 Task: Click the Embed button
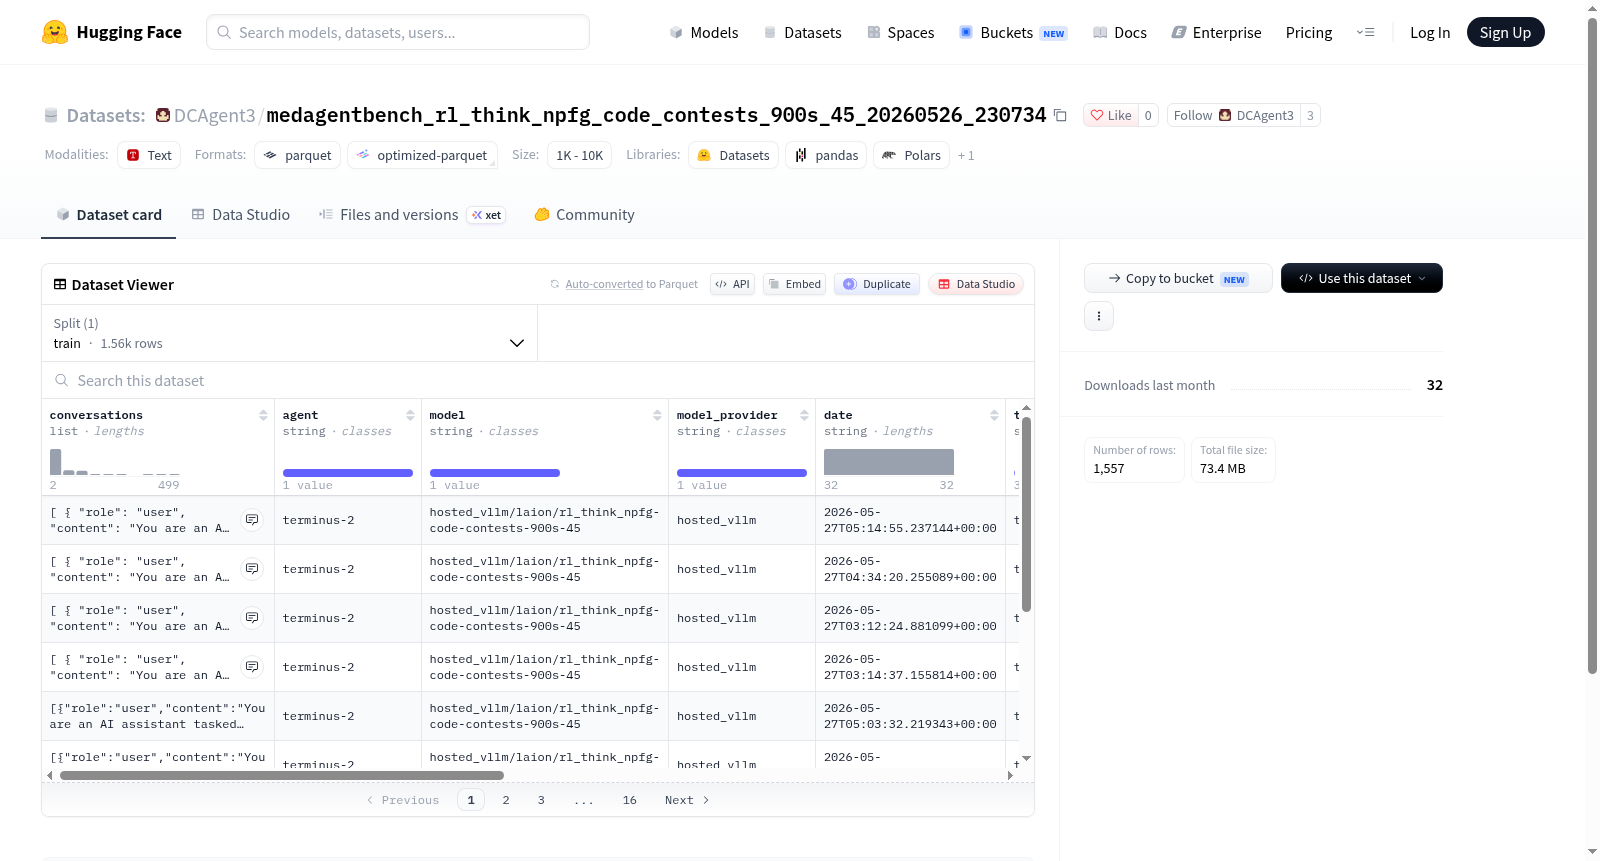click(x=794, y=284)
